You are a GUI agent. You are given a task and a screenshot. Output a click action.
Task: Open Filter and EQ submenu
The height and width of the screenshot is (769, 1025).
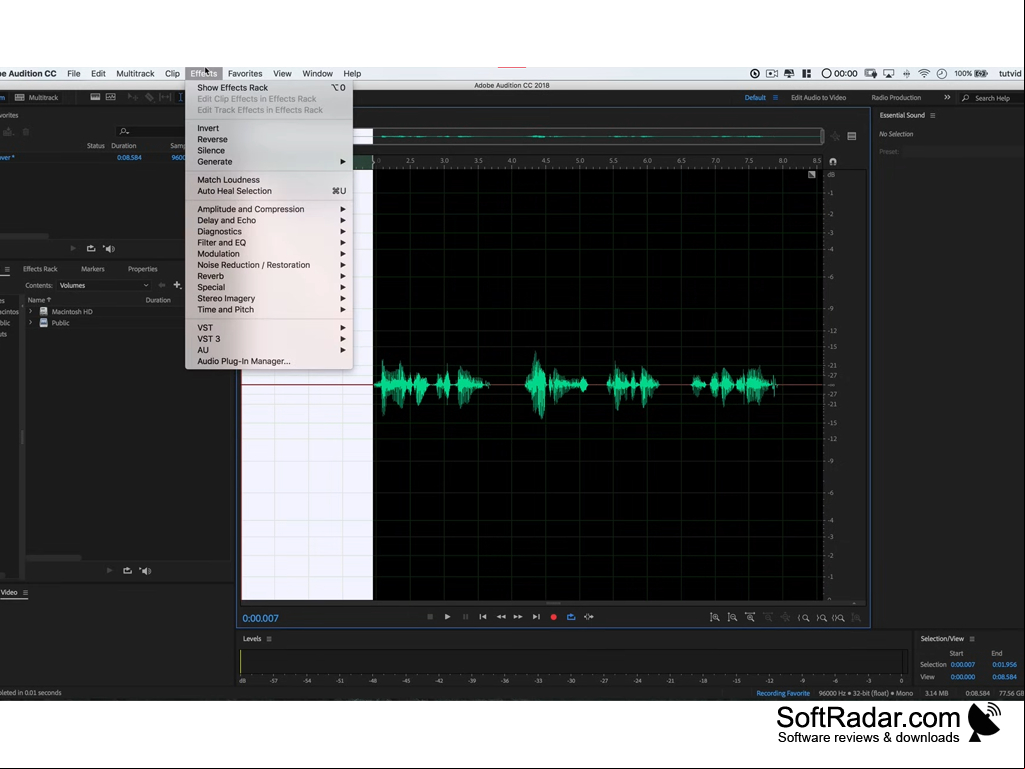pos(269,243)
